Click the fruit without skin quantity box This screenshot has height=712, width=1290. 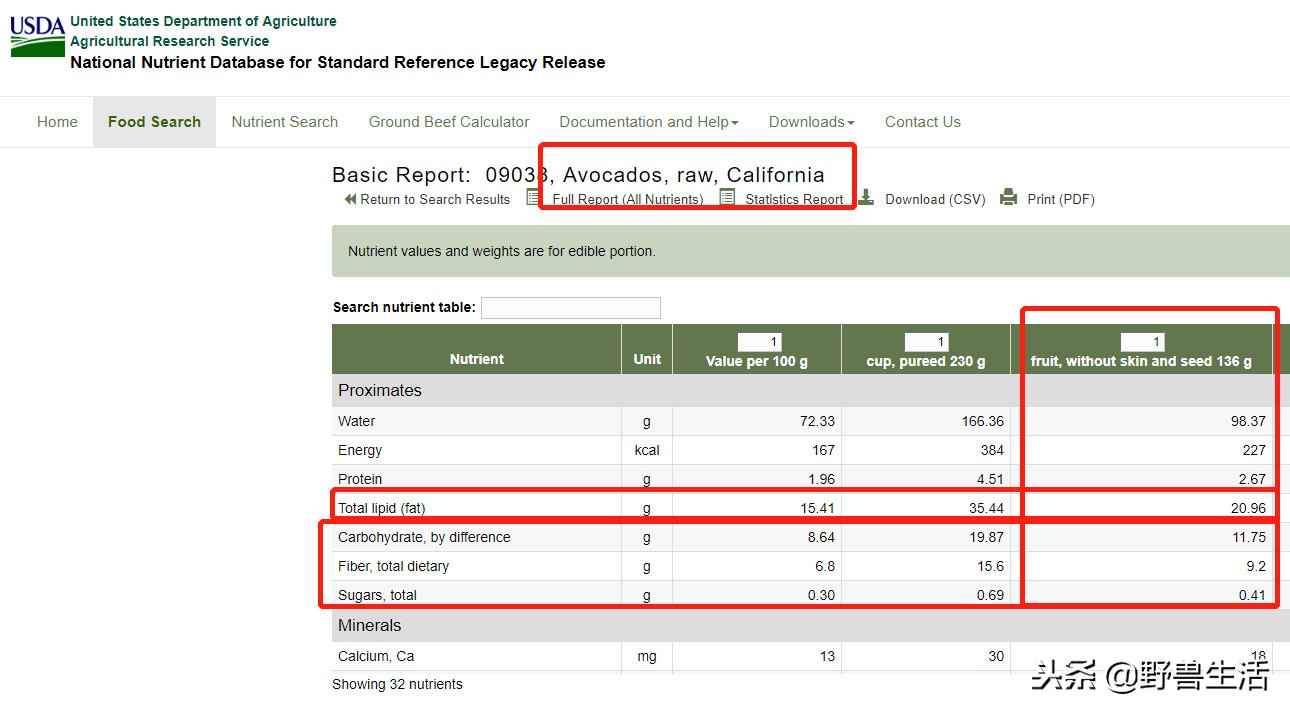[x=1142, y=342]
